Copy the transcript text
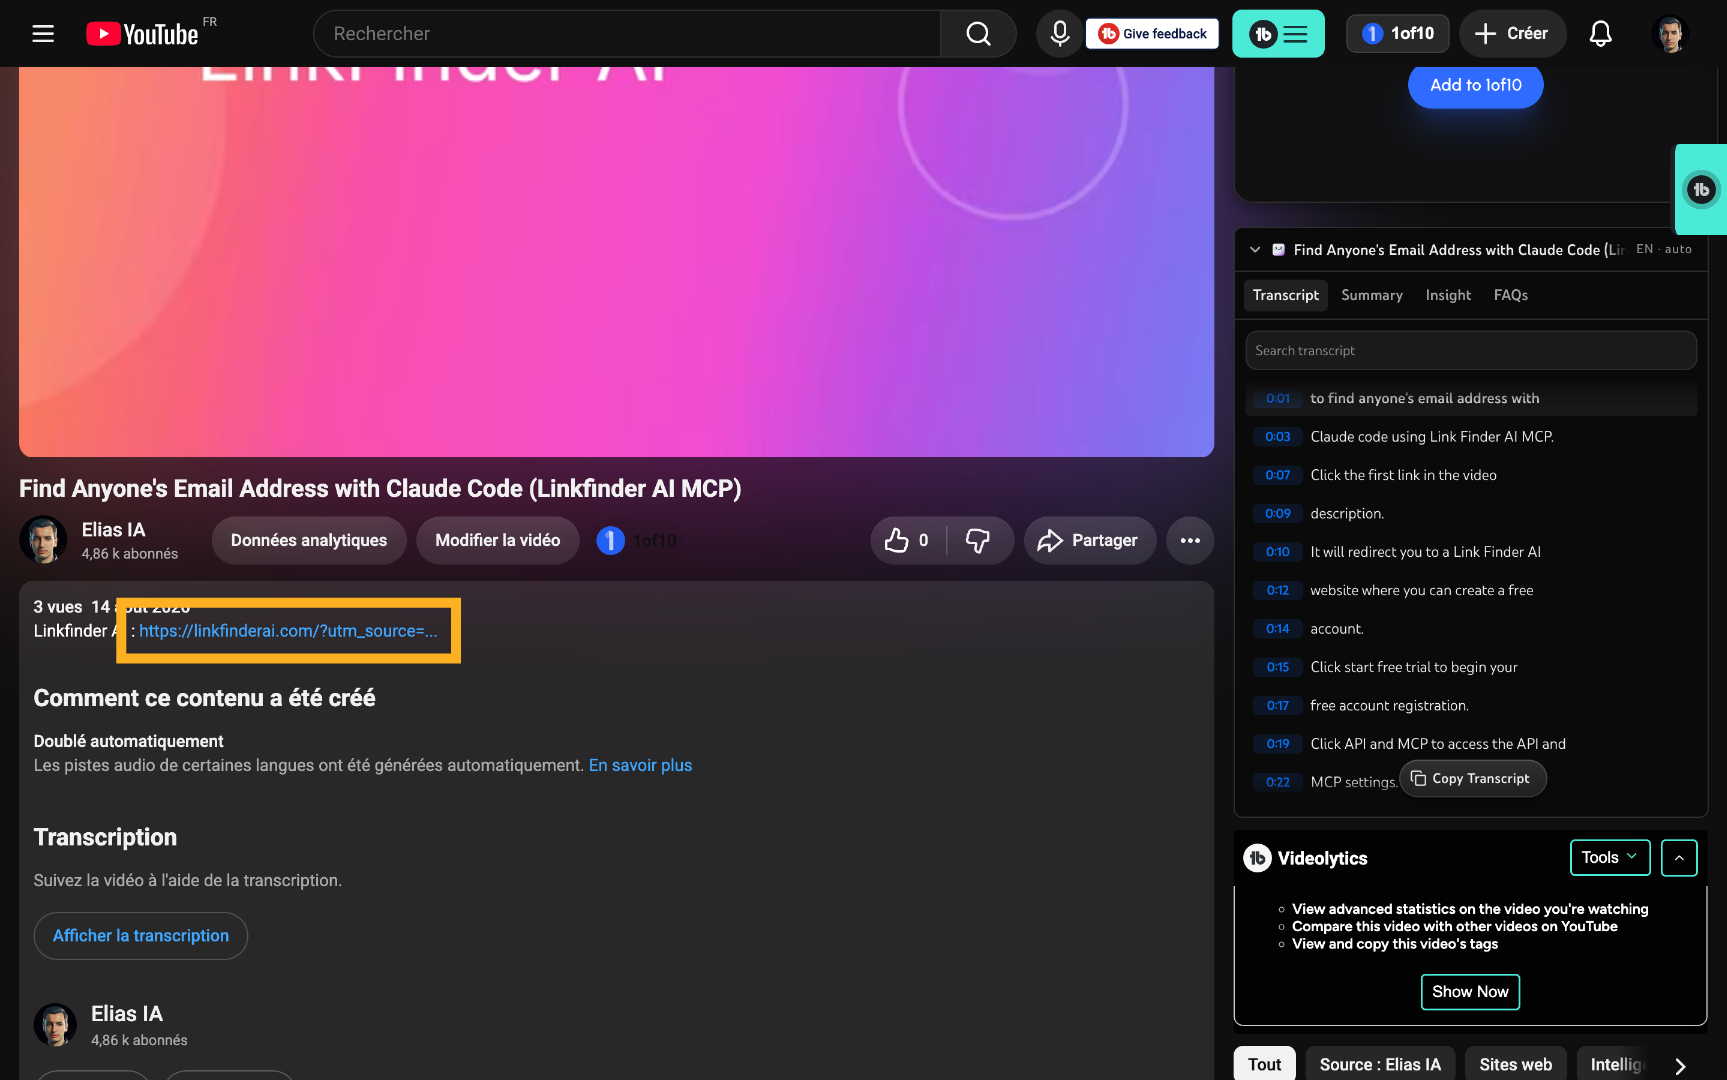The height and width of the screenshot is (1080, 1727). click(1472, 779)
